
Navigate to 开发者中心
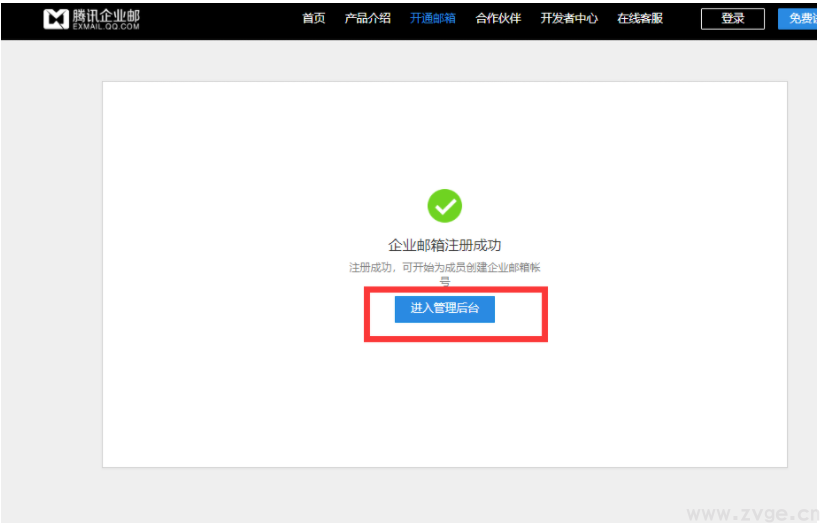coord(569,18)
